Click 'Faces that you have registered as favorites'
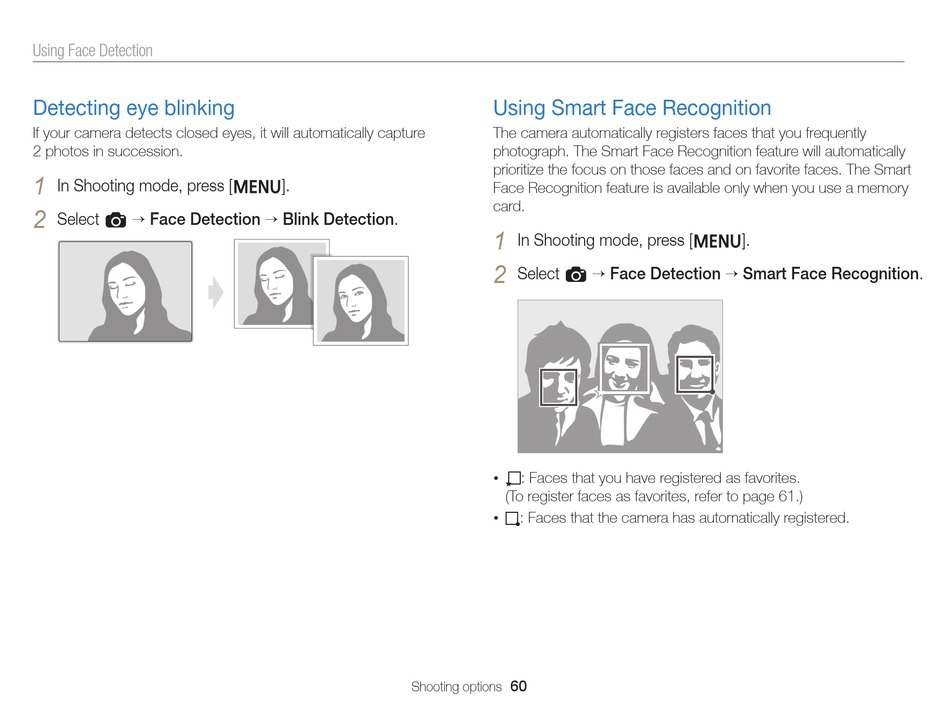This screenshot has height=703, width=950. point(663,478)
